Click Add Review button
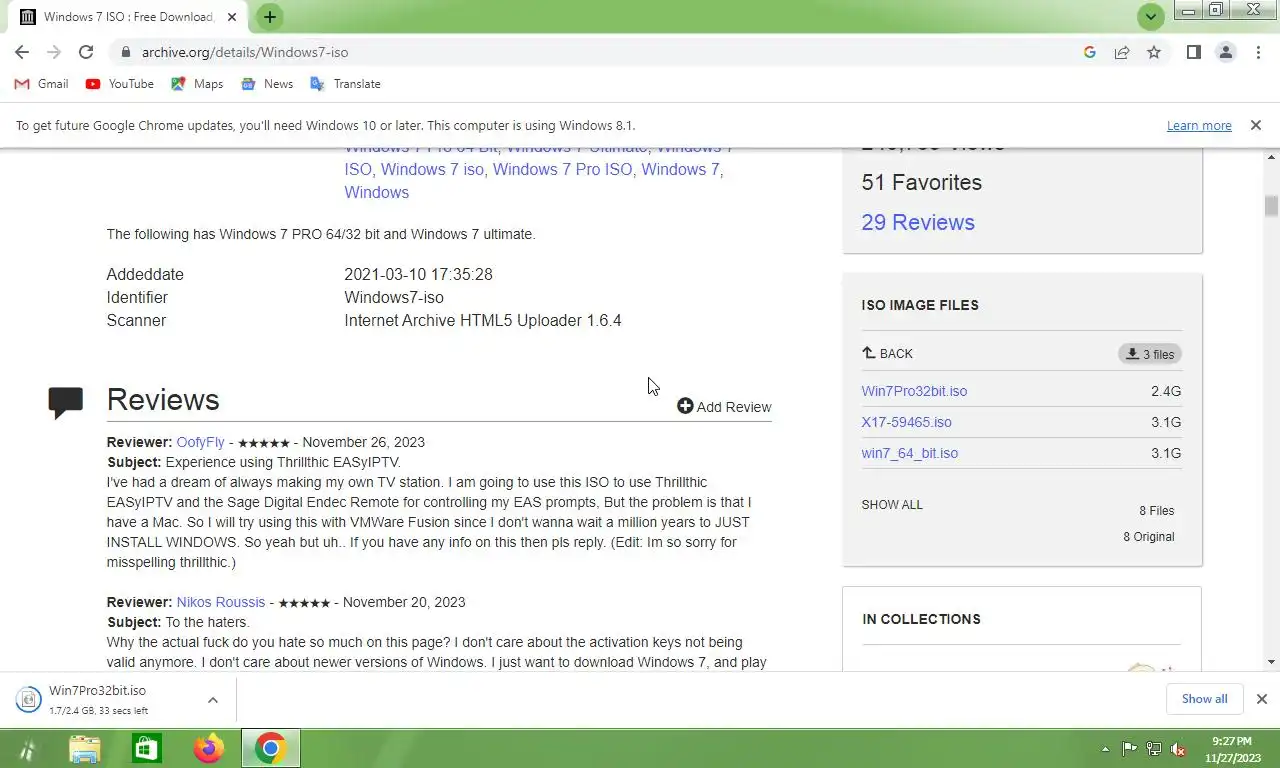This screenshot has width=1280, height=768. [x=724, y=406]
